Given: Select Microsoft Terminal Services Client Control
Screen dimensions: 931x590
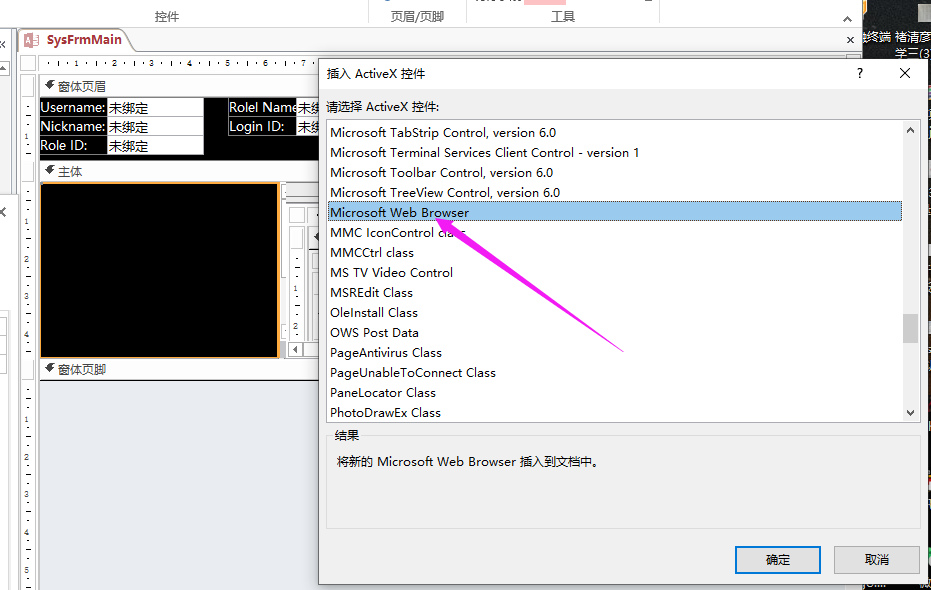Looking at the screenshot, I should [x=615, y=153].
